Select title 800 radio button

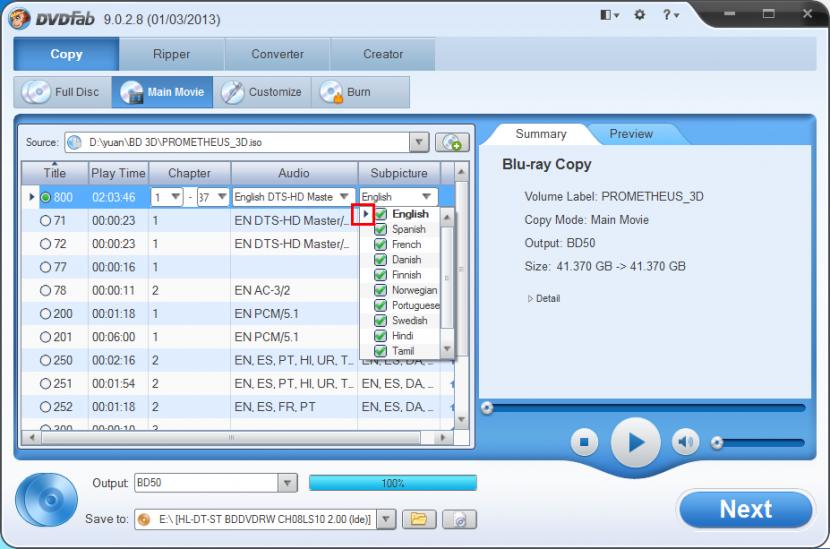pyautogui.click(x=46, y=197)
